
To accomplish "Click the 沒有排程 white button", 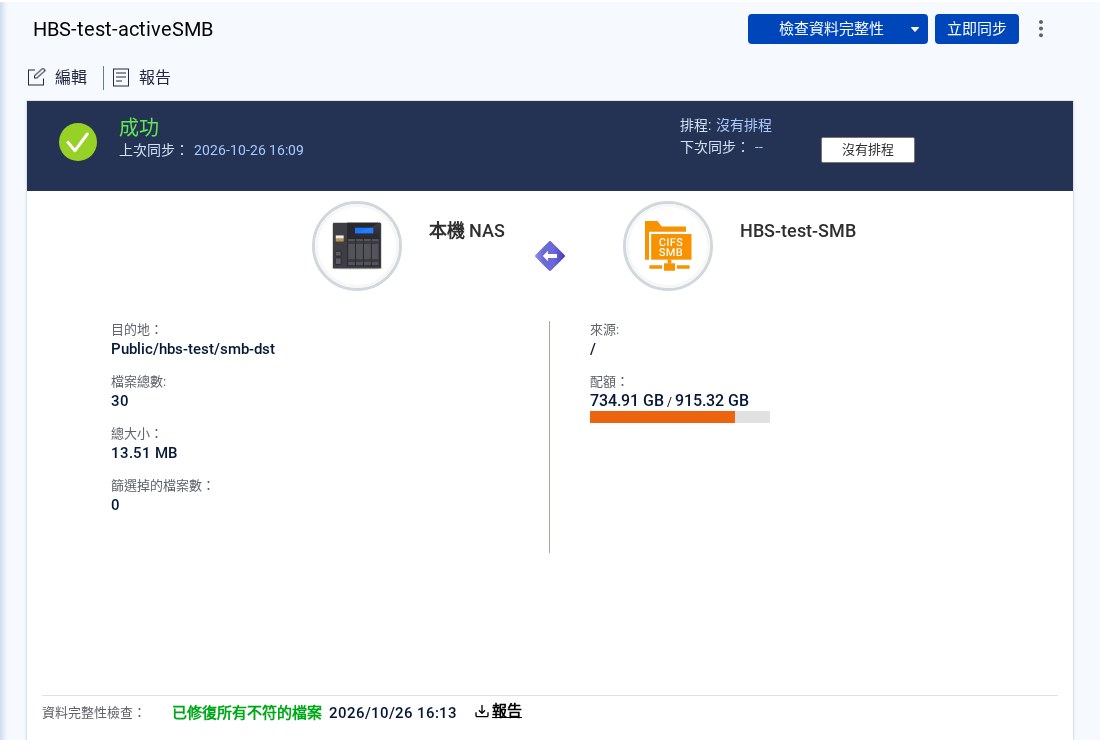I will (868, 150).
